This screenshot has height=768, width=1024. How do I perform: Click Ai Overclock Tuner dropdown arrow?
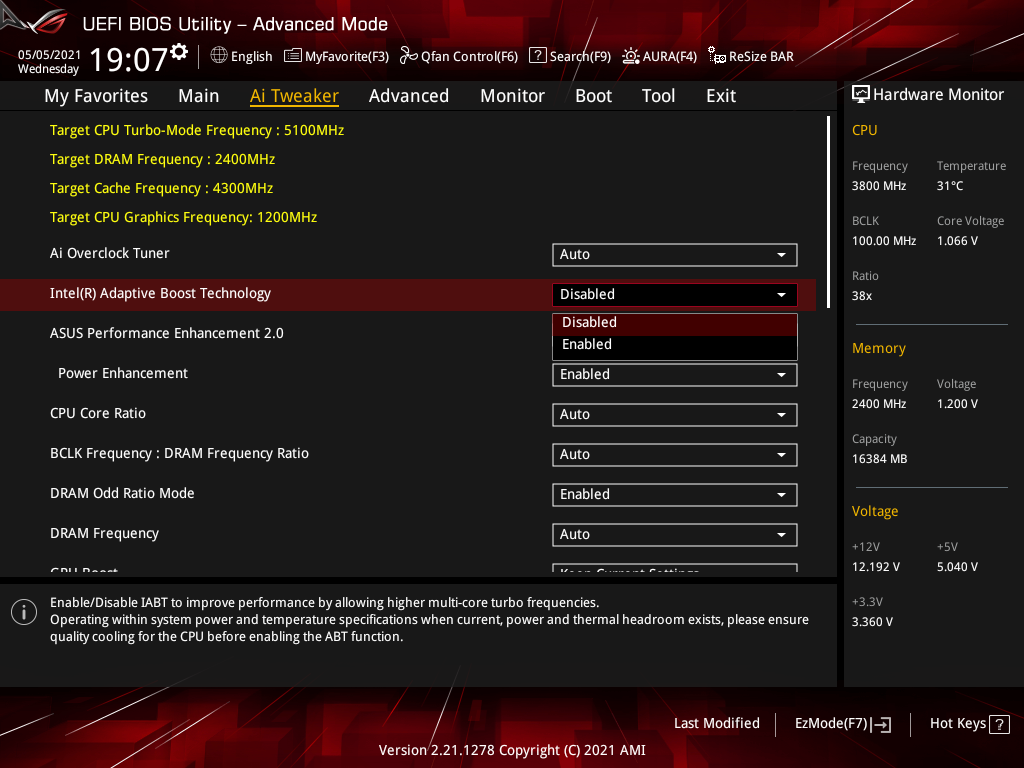click(781, 255)
